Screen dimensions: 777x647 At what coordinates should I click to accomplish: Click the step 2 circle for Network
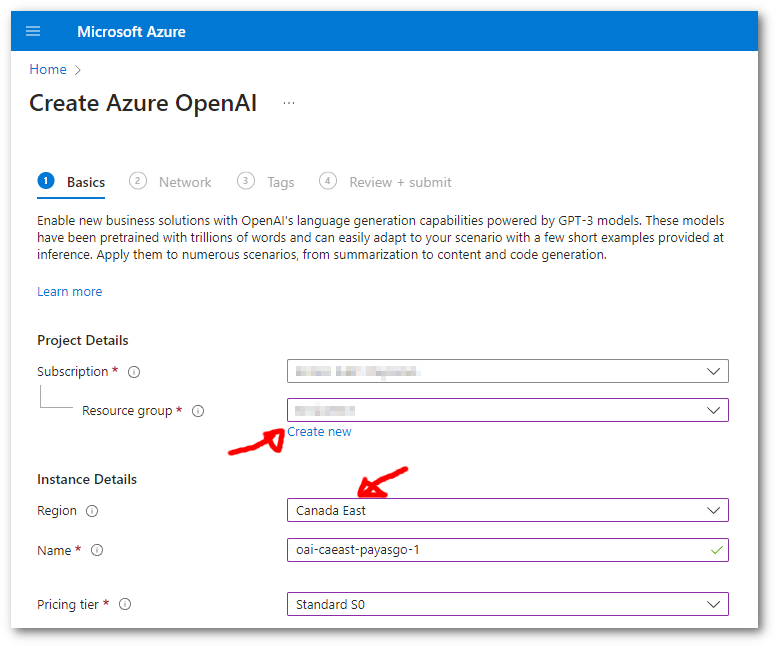[138, 181]
